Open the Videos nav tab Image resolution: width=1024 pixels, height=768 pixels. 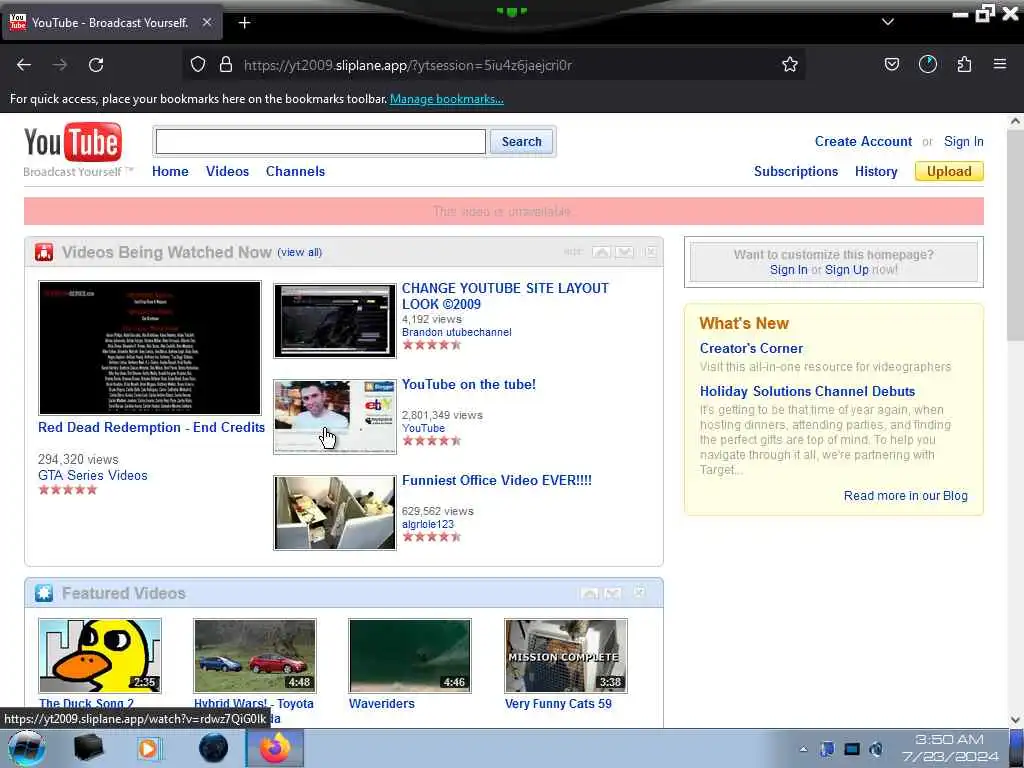[227, 171]
